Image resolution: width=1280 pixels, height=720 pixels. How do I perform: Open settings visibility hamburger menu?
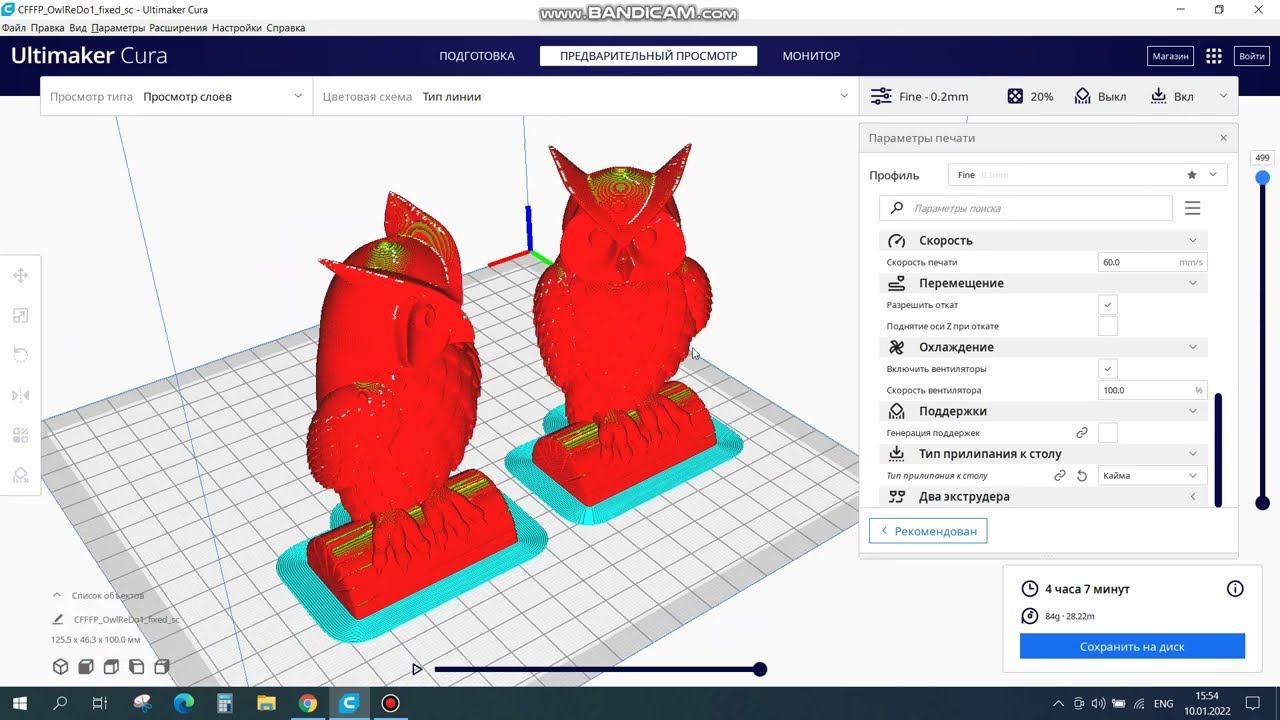coord(1192,208)
